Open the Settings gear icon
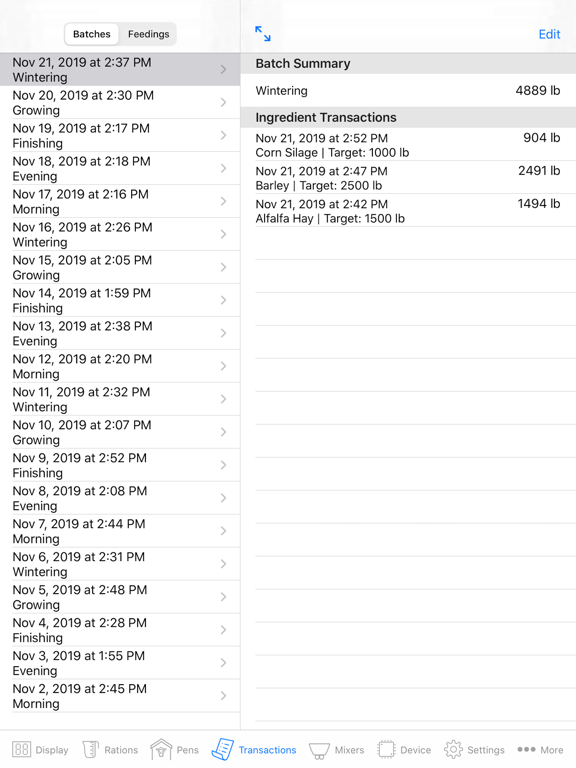This screenshot has height=768, width=576. coord(453,749)
